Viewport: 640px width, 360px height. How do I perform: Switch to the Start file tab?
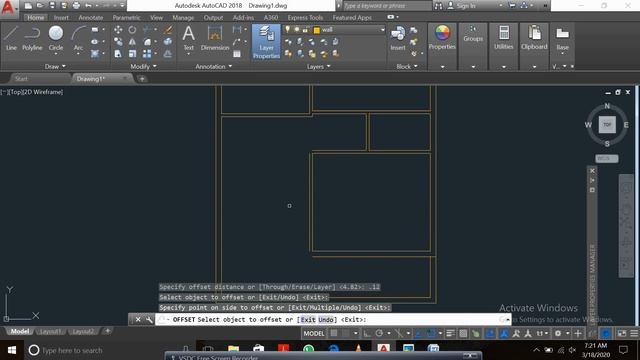click(x=21, y=79)
